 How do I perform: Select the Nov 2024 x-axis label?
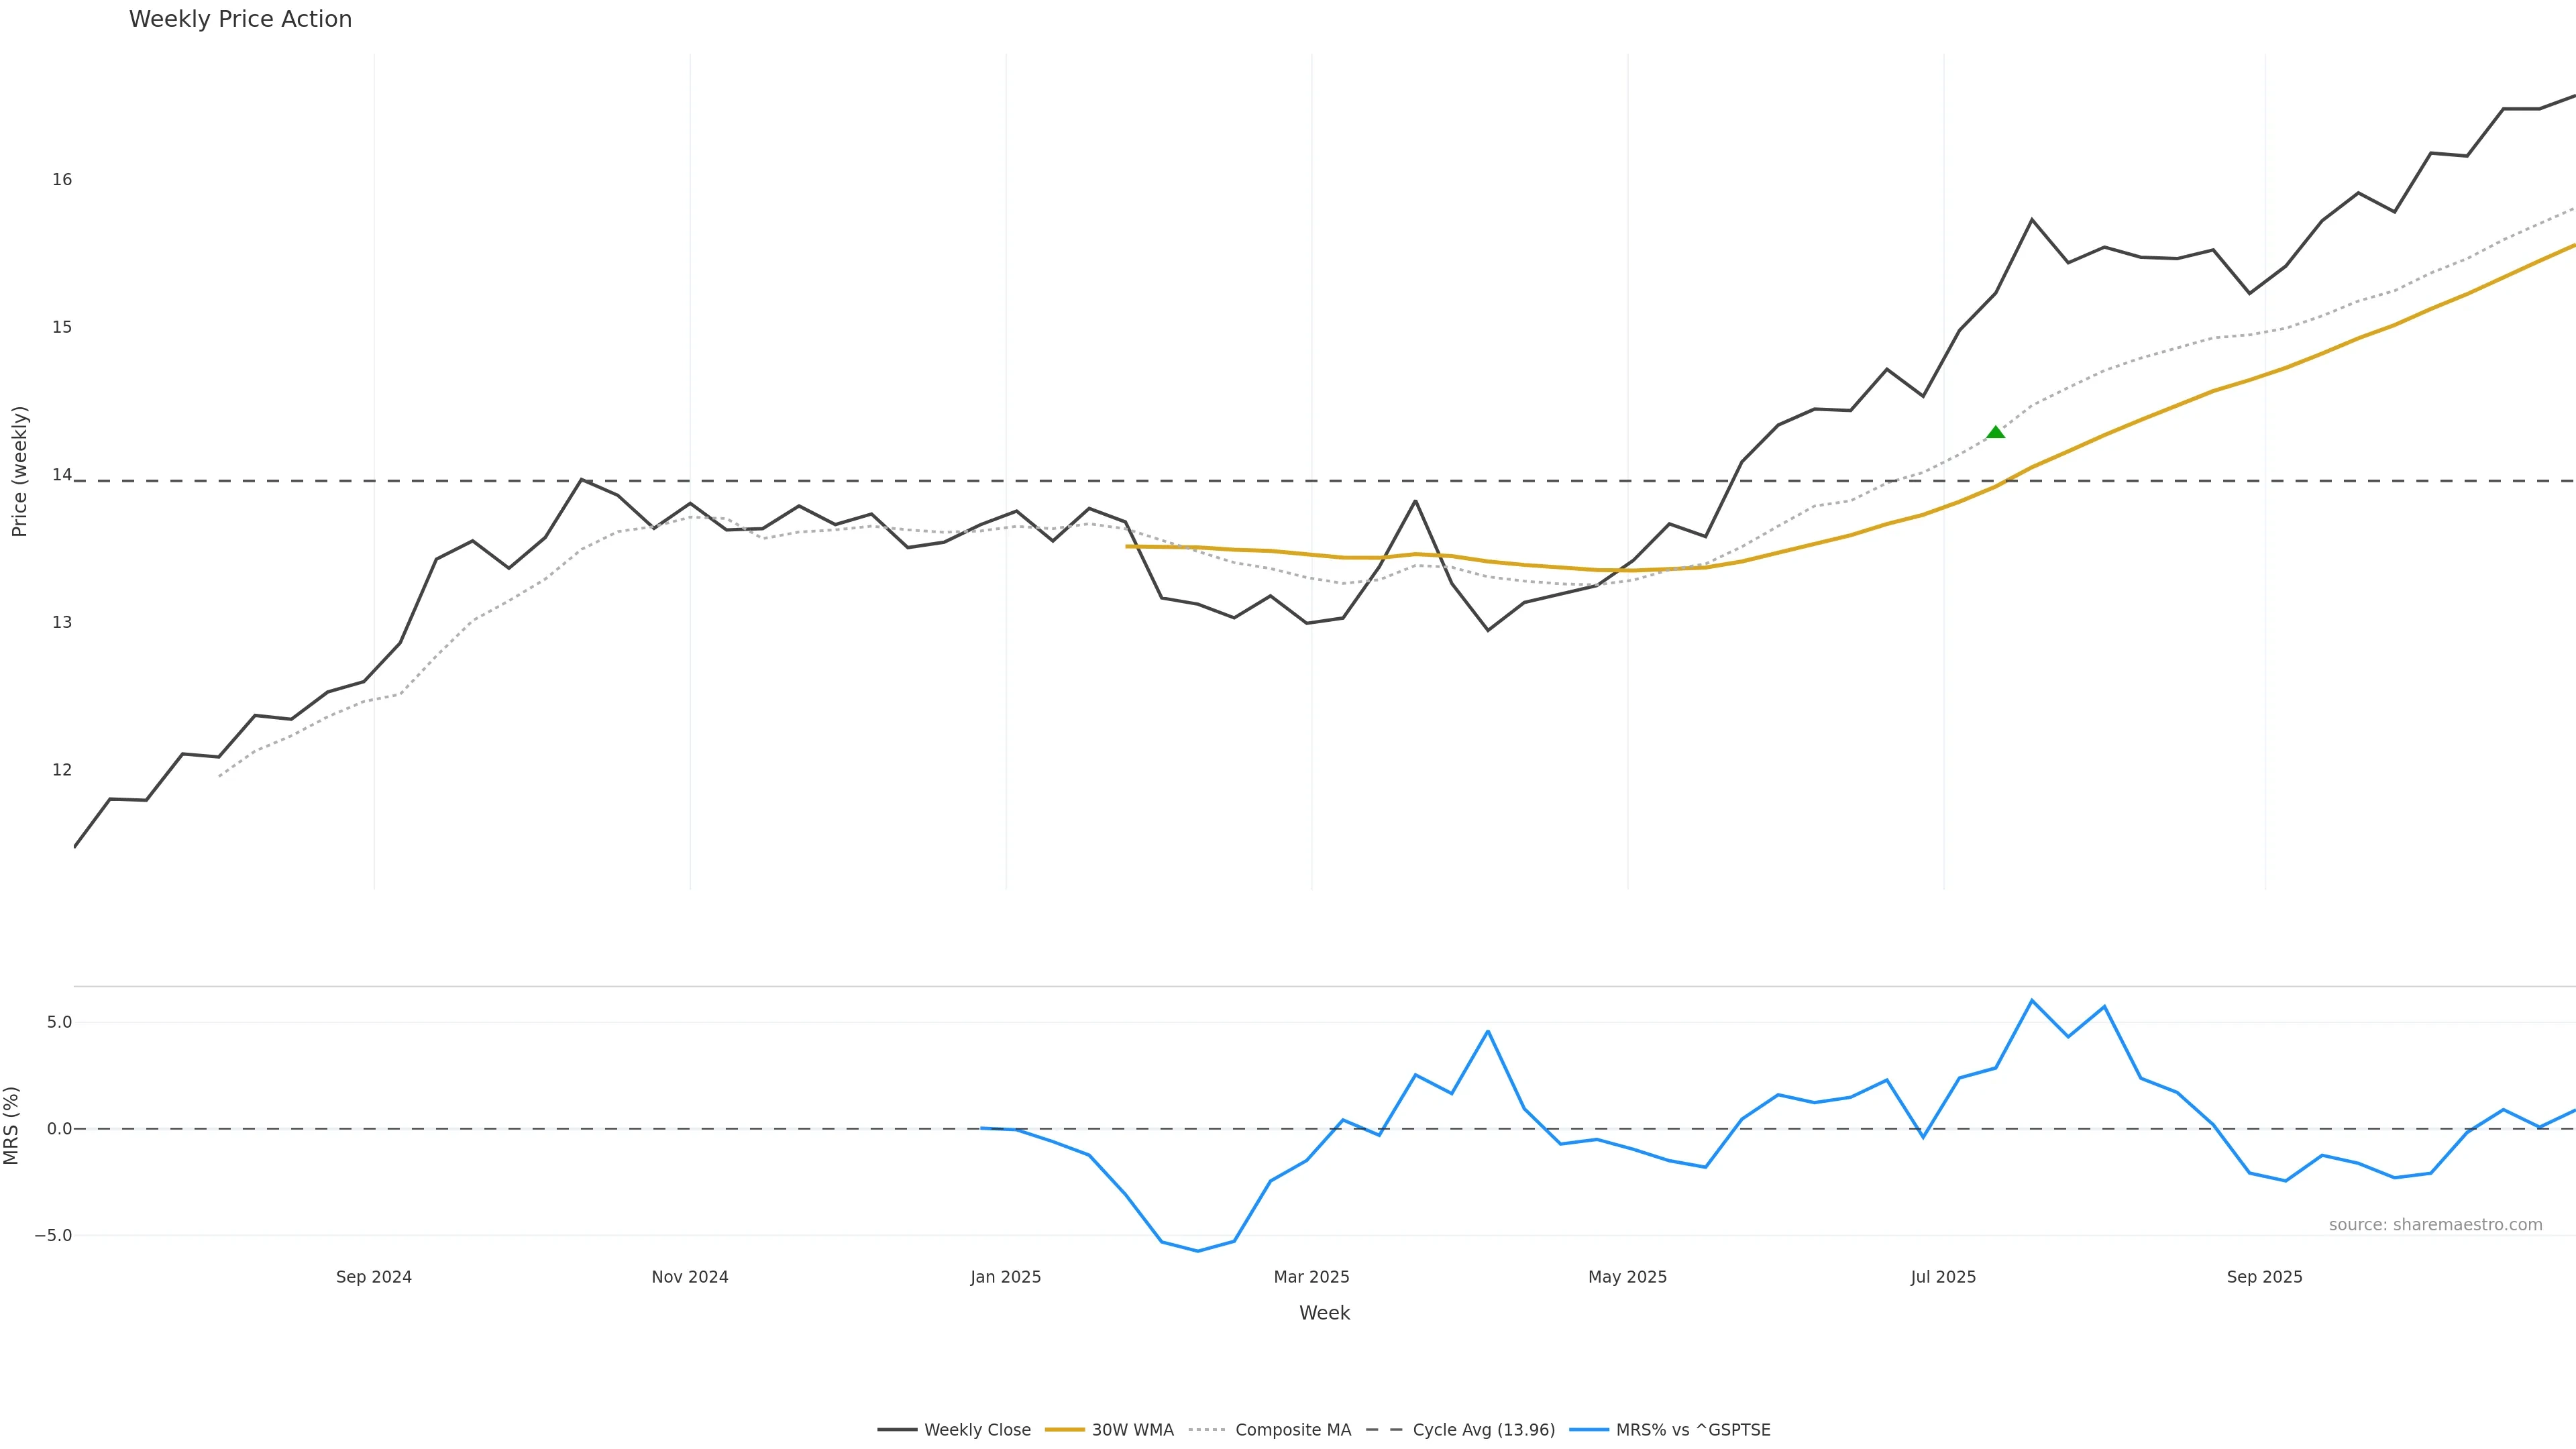pyautogui.click(x=690, y=1277)
